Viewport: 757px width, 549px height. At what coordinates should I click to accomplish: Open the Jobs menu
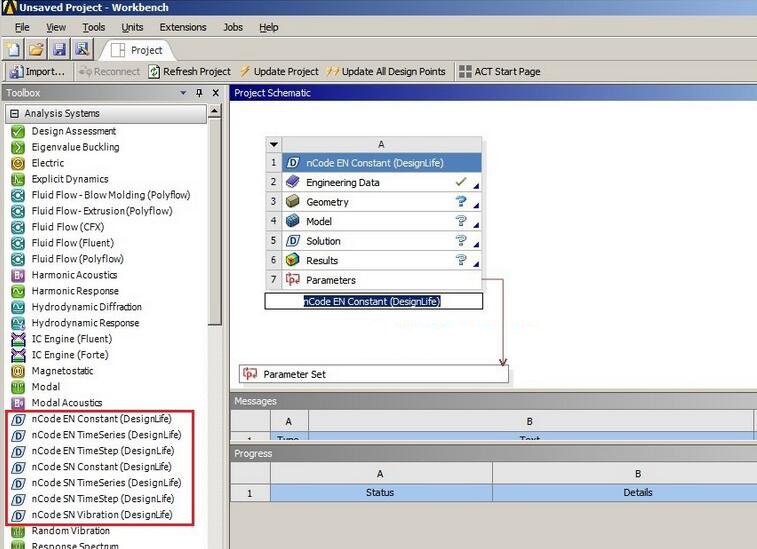click(x=233, y=28)
